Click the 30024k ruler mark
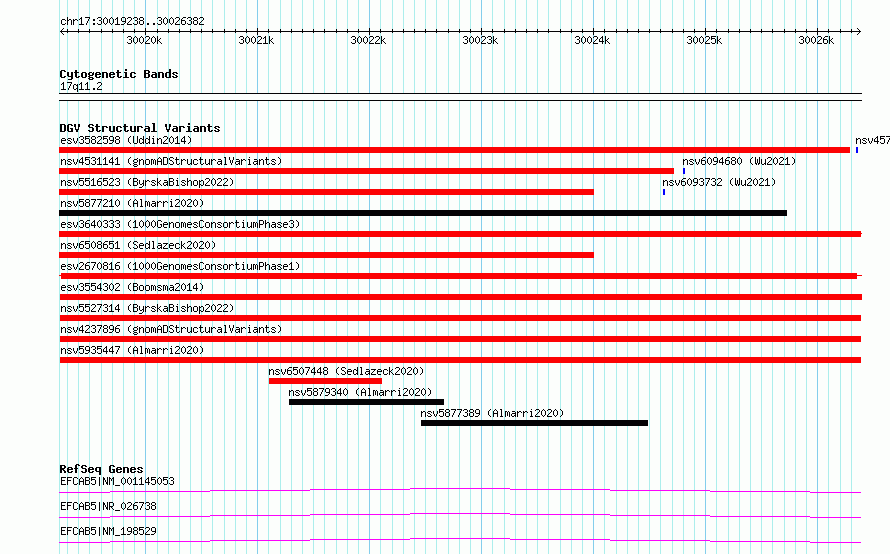 pos(592,40)
